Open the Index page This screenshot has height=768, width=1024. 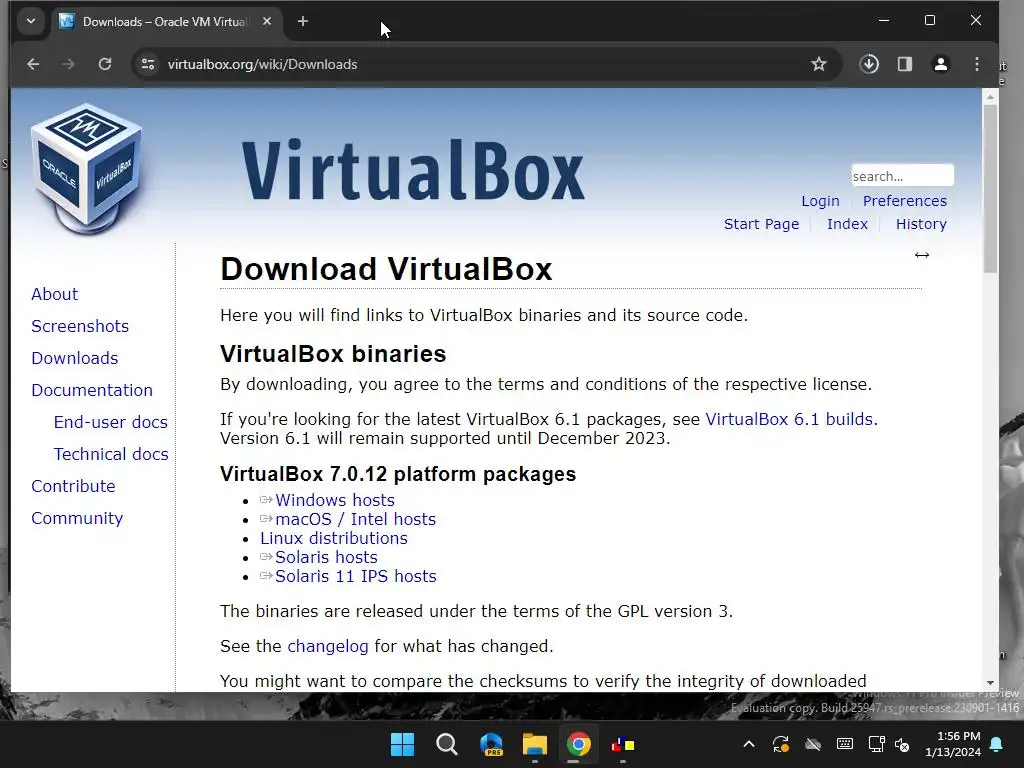[847, 223]
